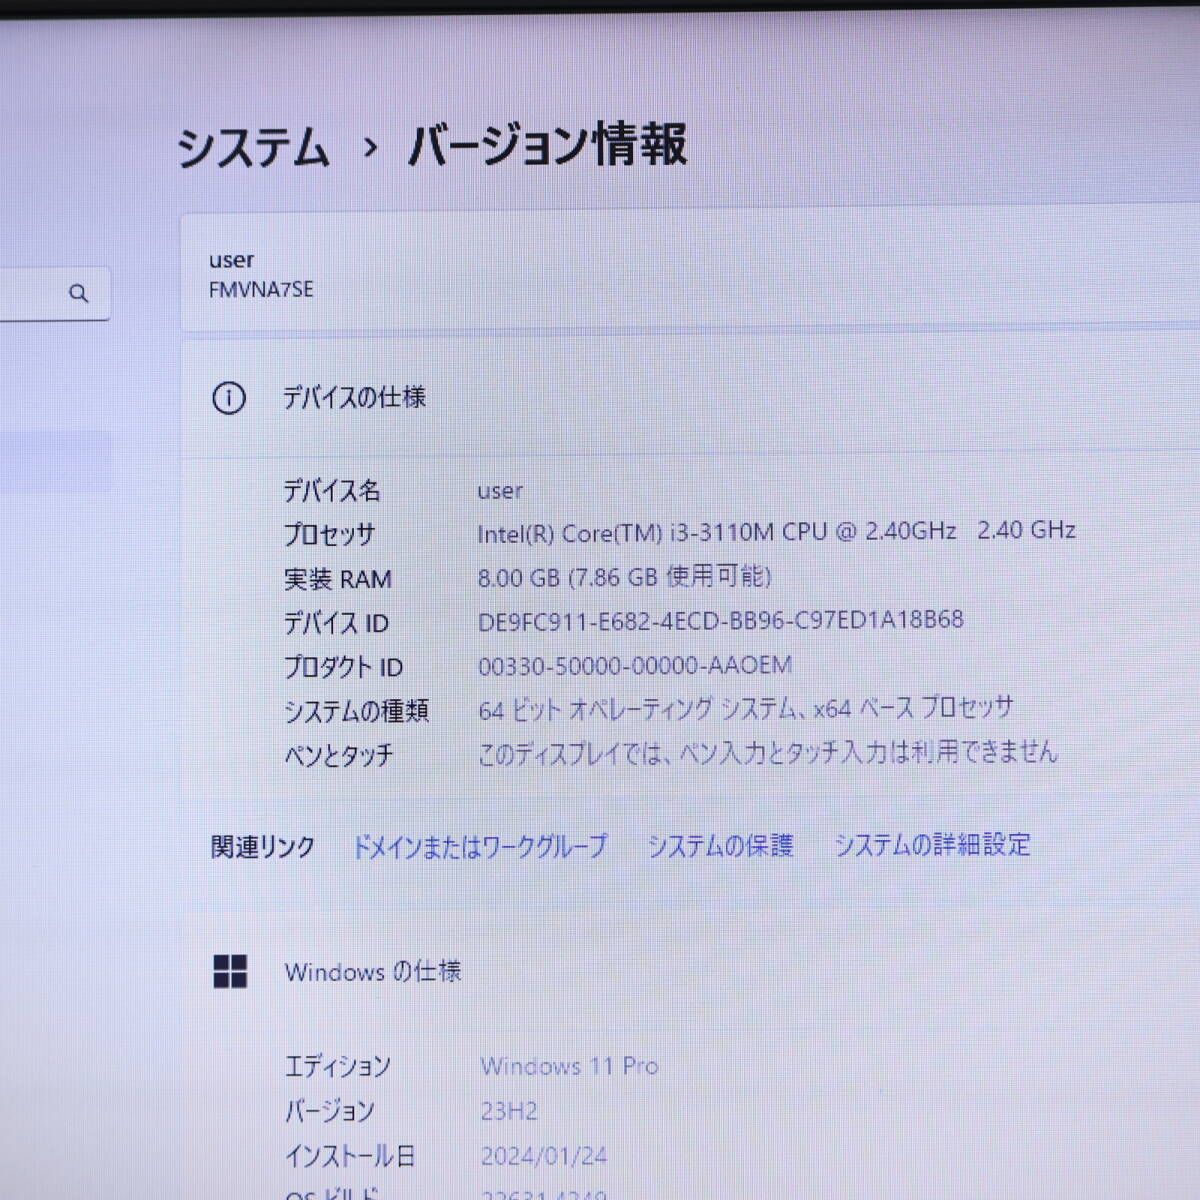Open ドメインまたはワークグループ link
1200x1200 pixels.
pyautogui.click(x=480, y=847)
